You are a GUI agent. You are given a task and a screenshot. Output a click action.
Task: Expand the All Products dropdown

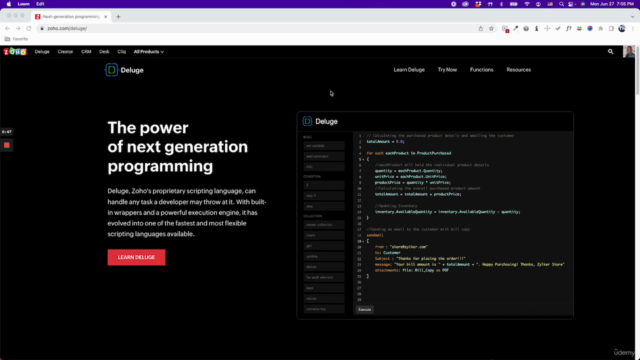coord(149,52)
